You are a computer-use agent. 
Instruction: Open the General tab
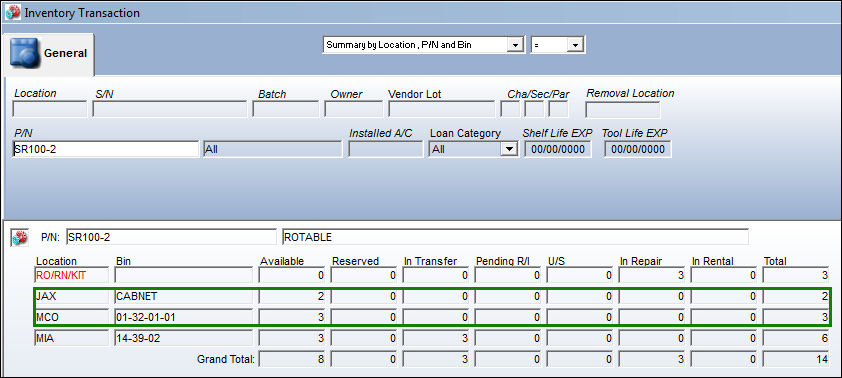tap(48, 54)
